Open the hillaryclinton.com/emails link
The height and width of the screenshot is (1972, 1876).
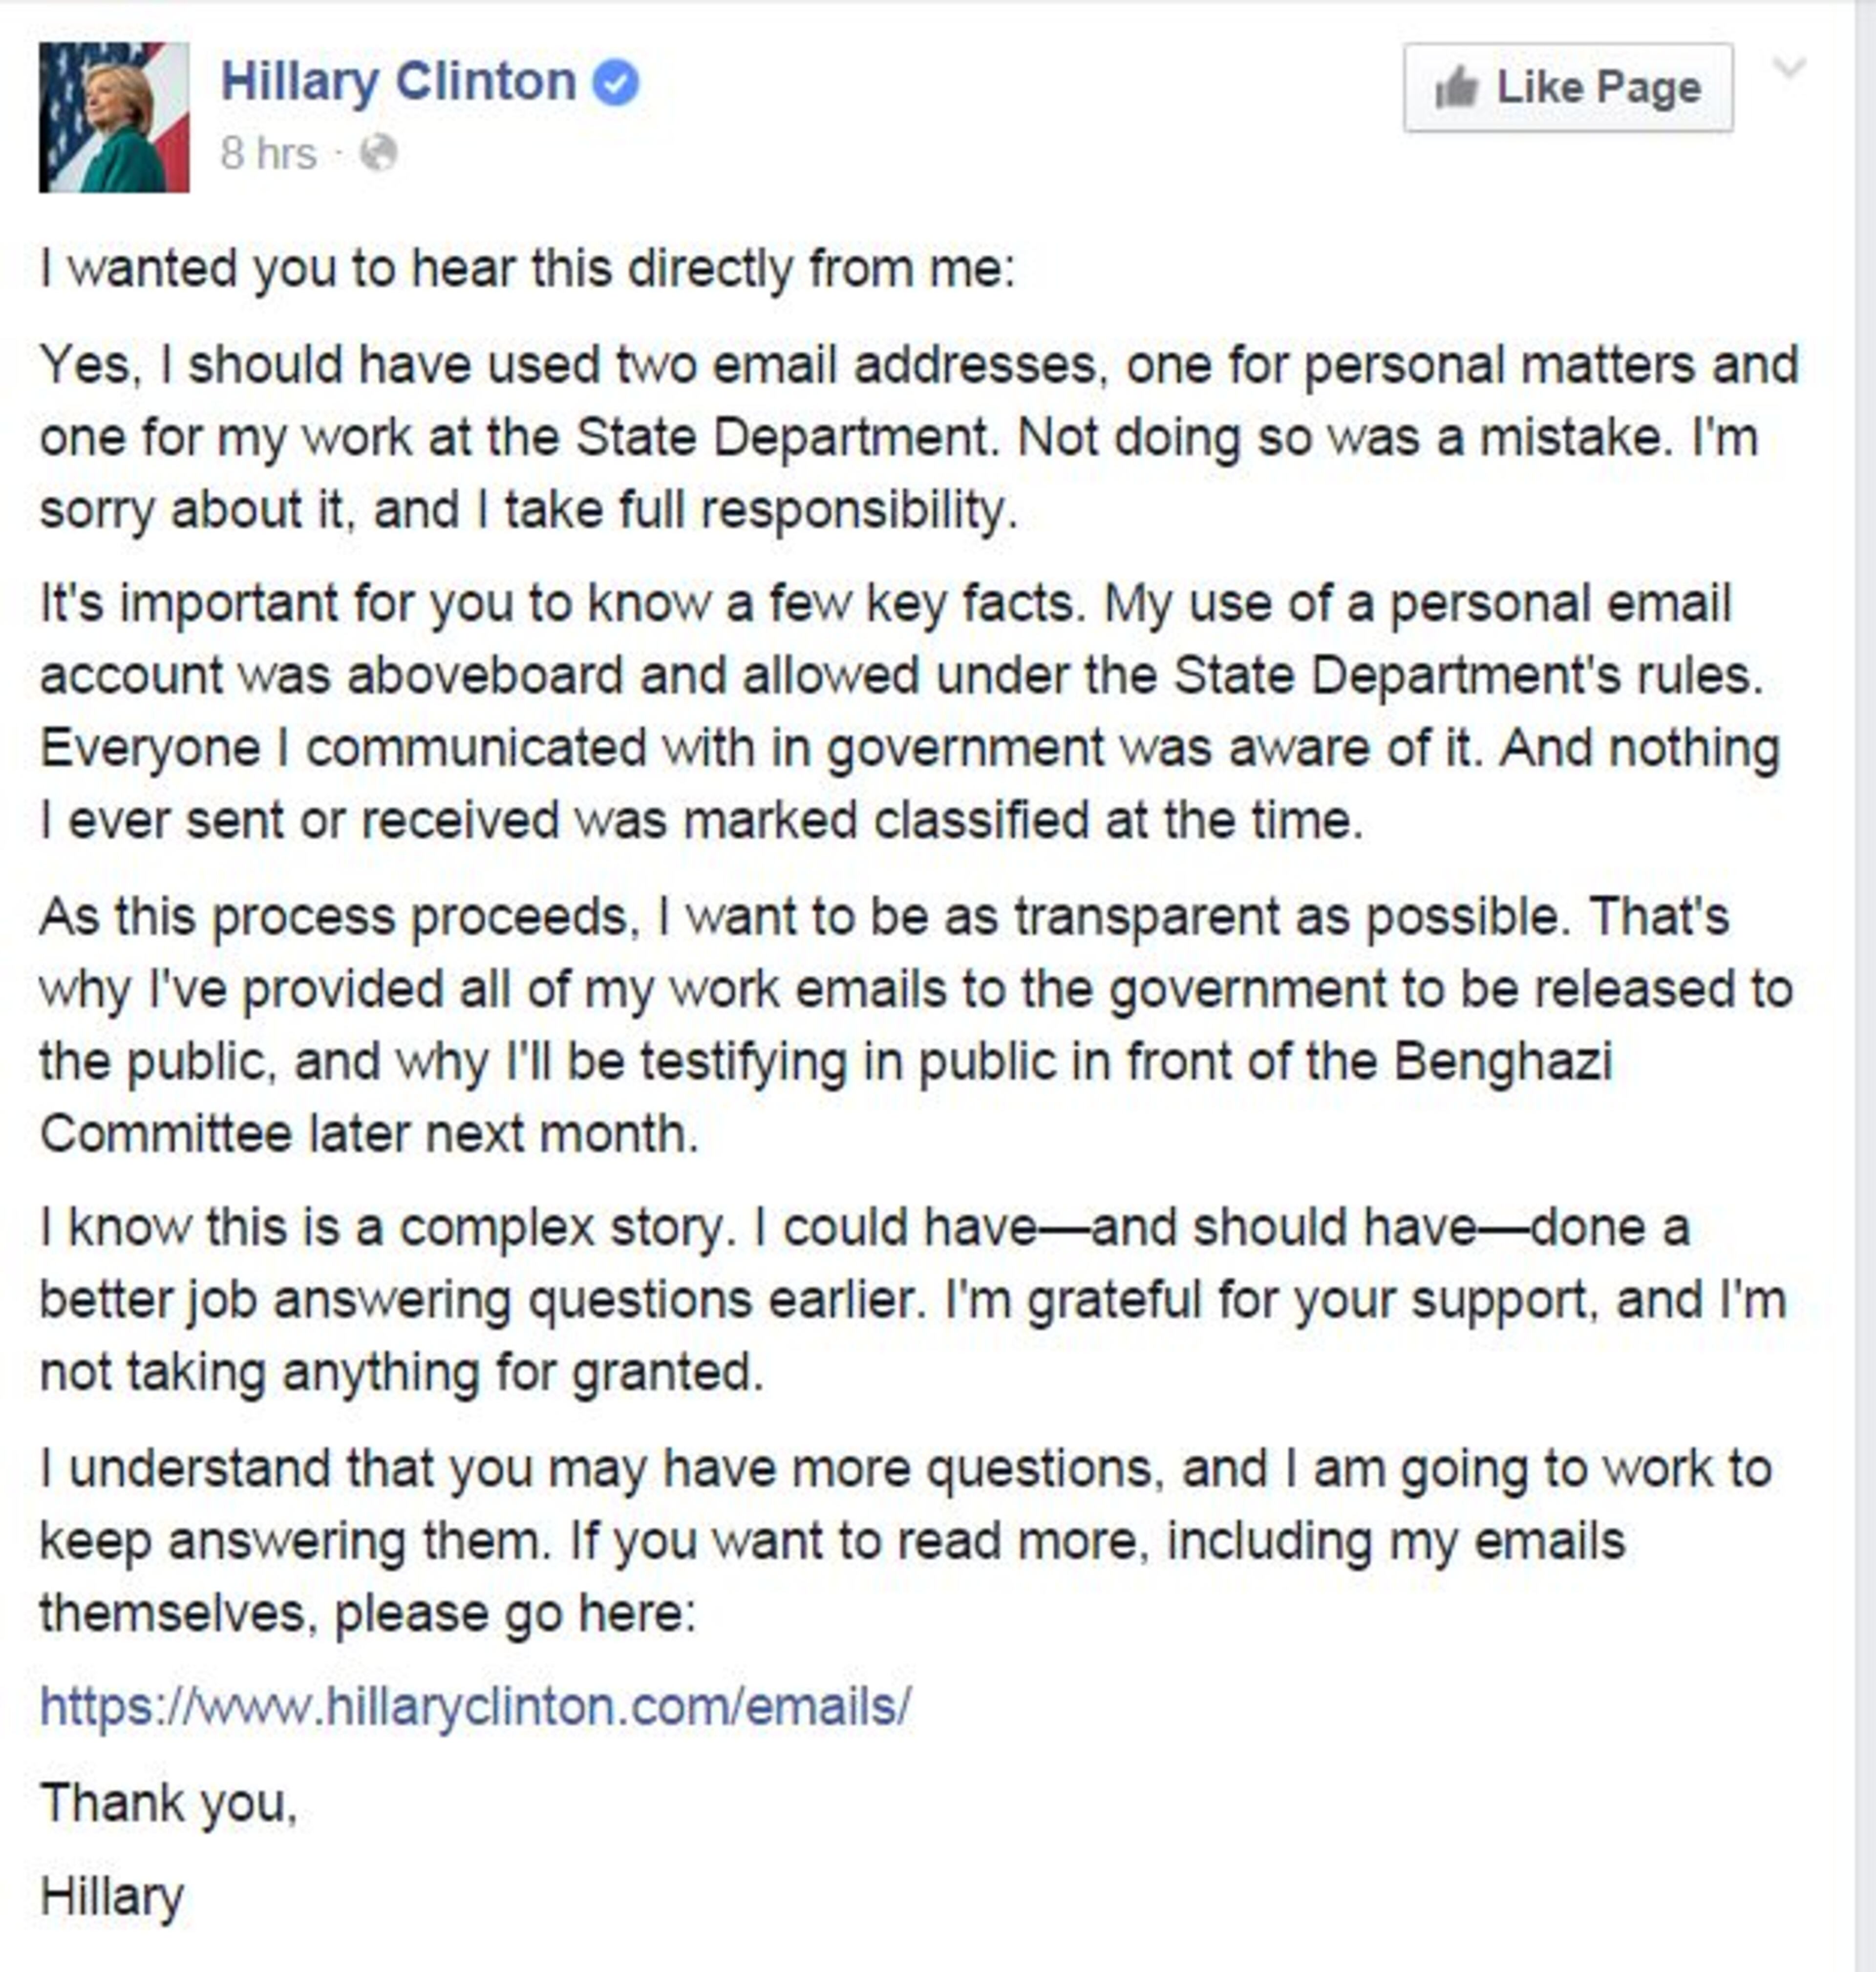(x=475, y=1706)
